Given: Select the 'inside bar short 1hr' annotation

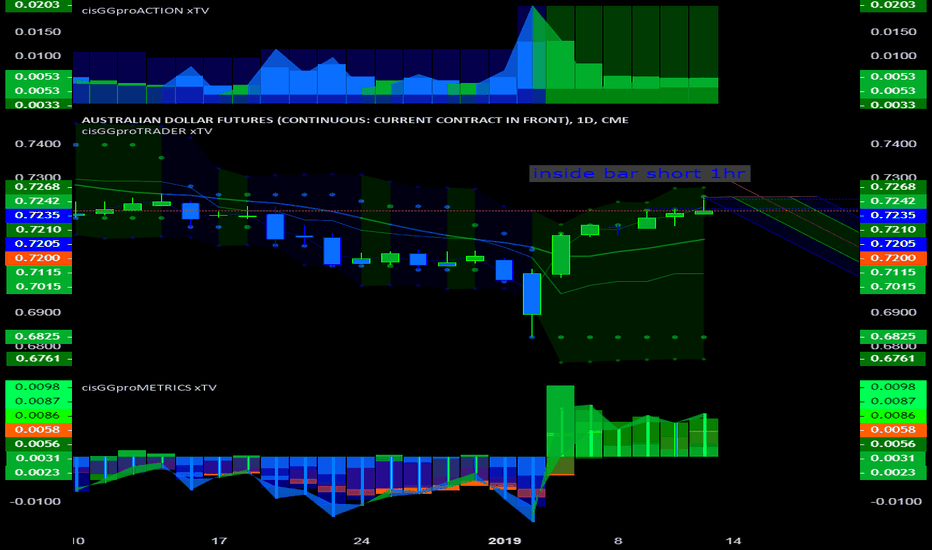Looking at the screenshot, I should 640,174.
